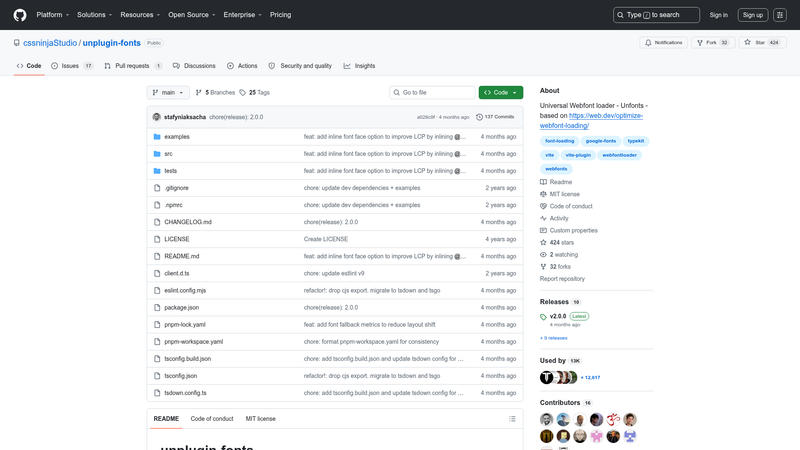
Task: Click the Notifications button
Action: (663, 42)
